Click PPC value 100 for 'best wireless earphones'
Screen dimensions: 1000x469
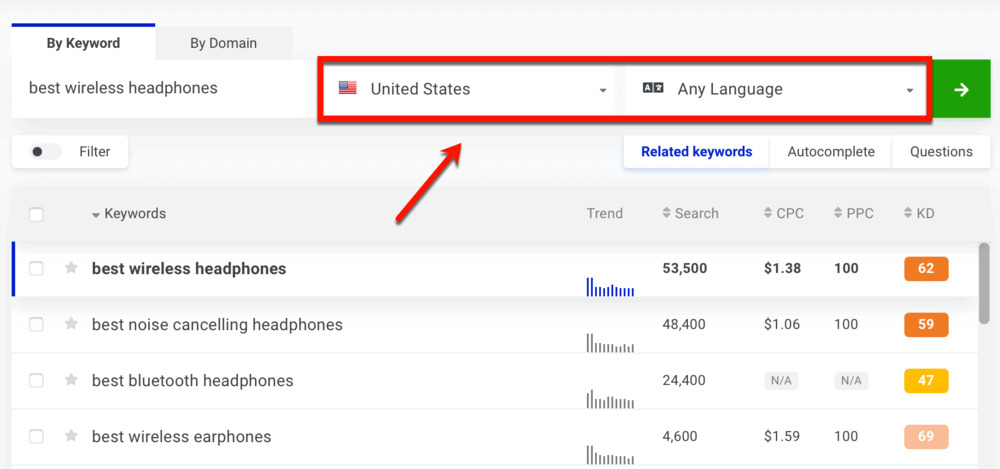click(846, 437)
